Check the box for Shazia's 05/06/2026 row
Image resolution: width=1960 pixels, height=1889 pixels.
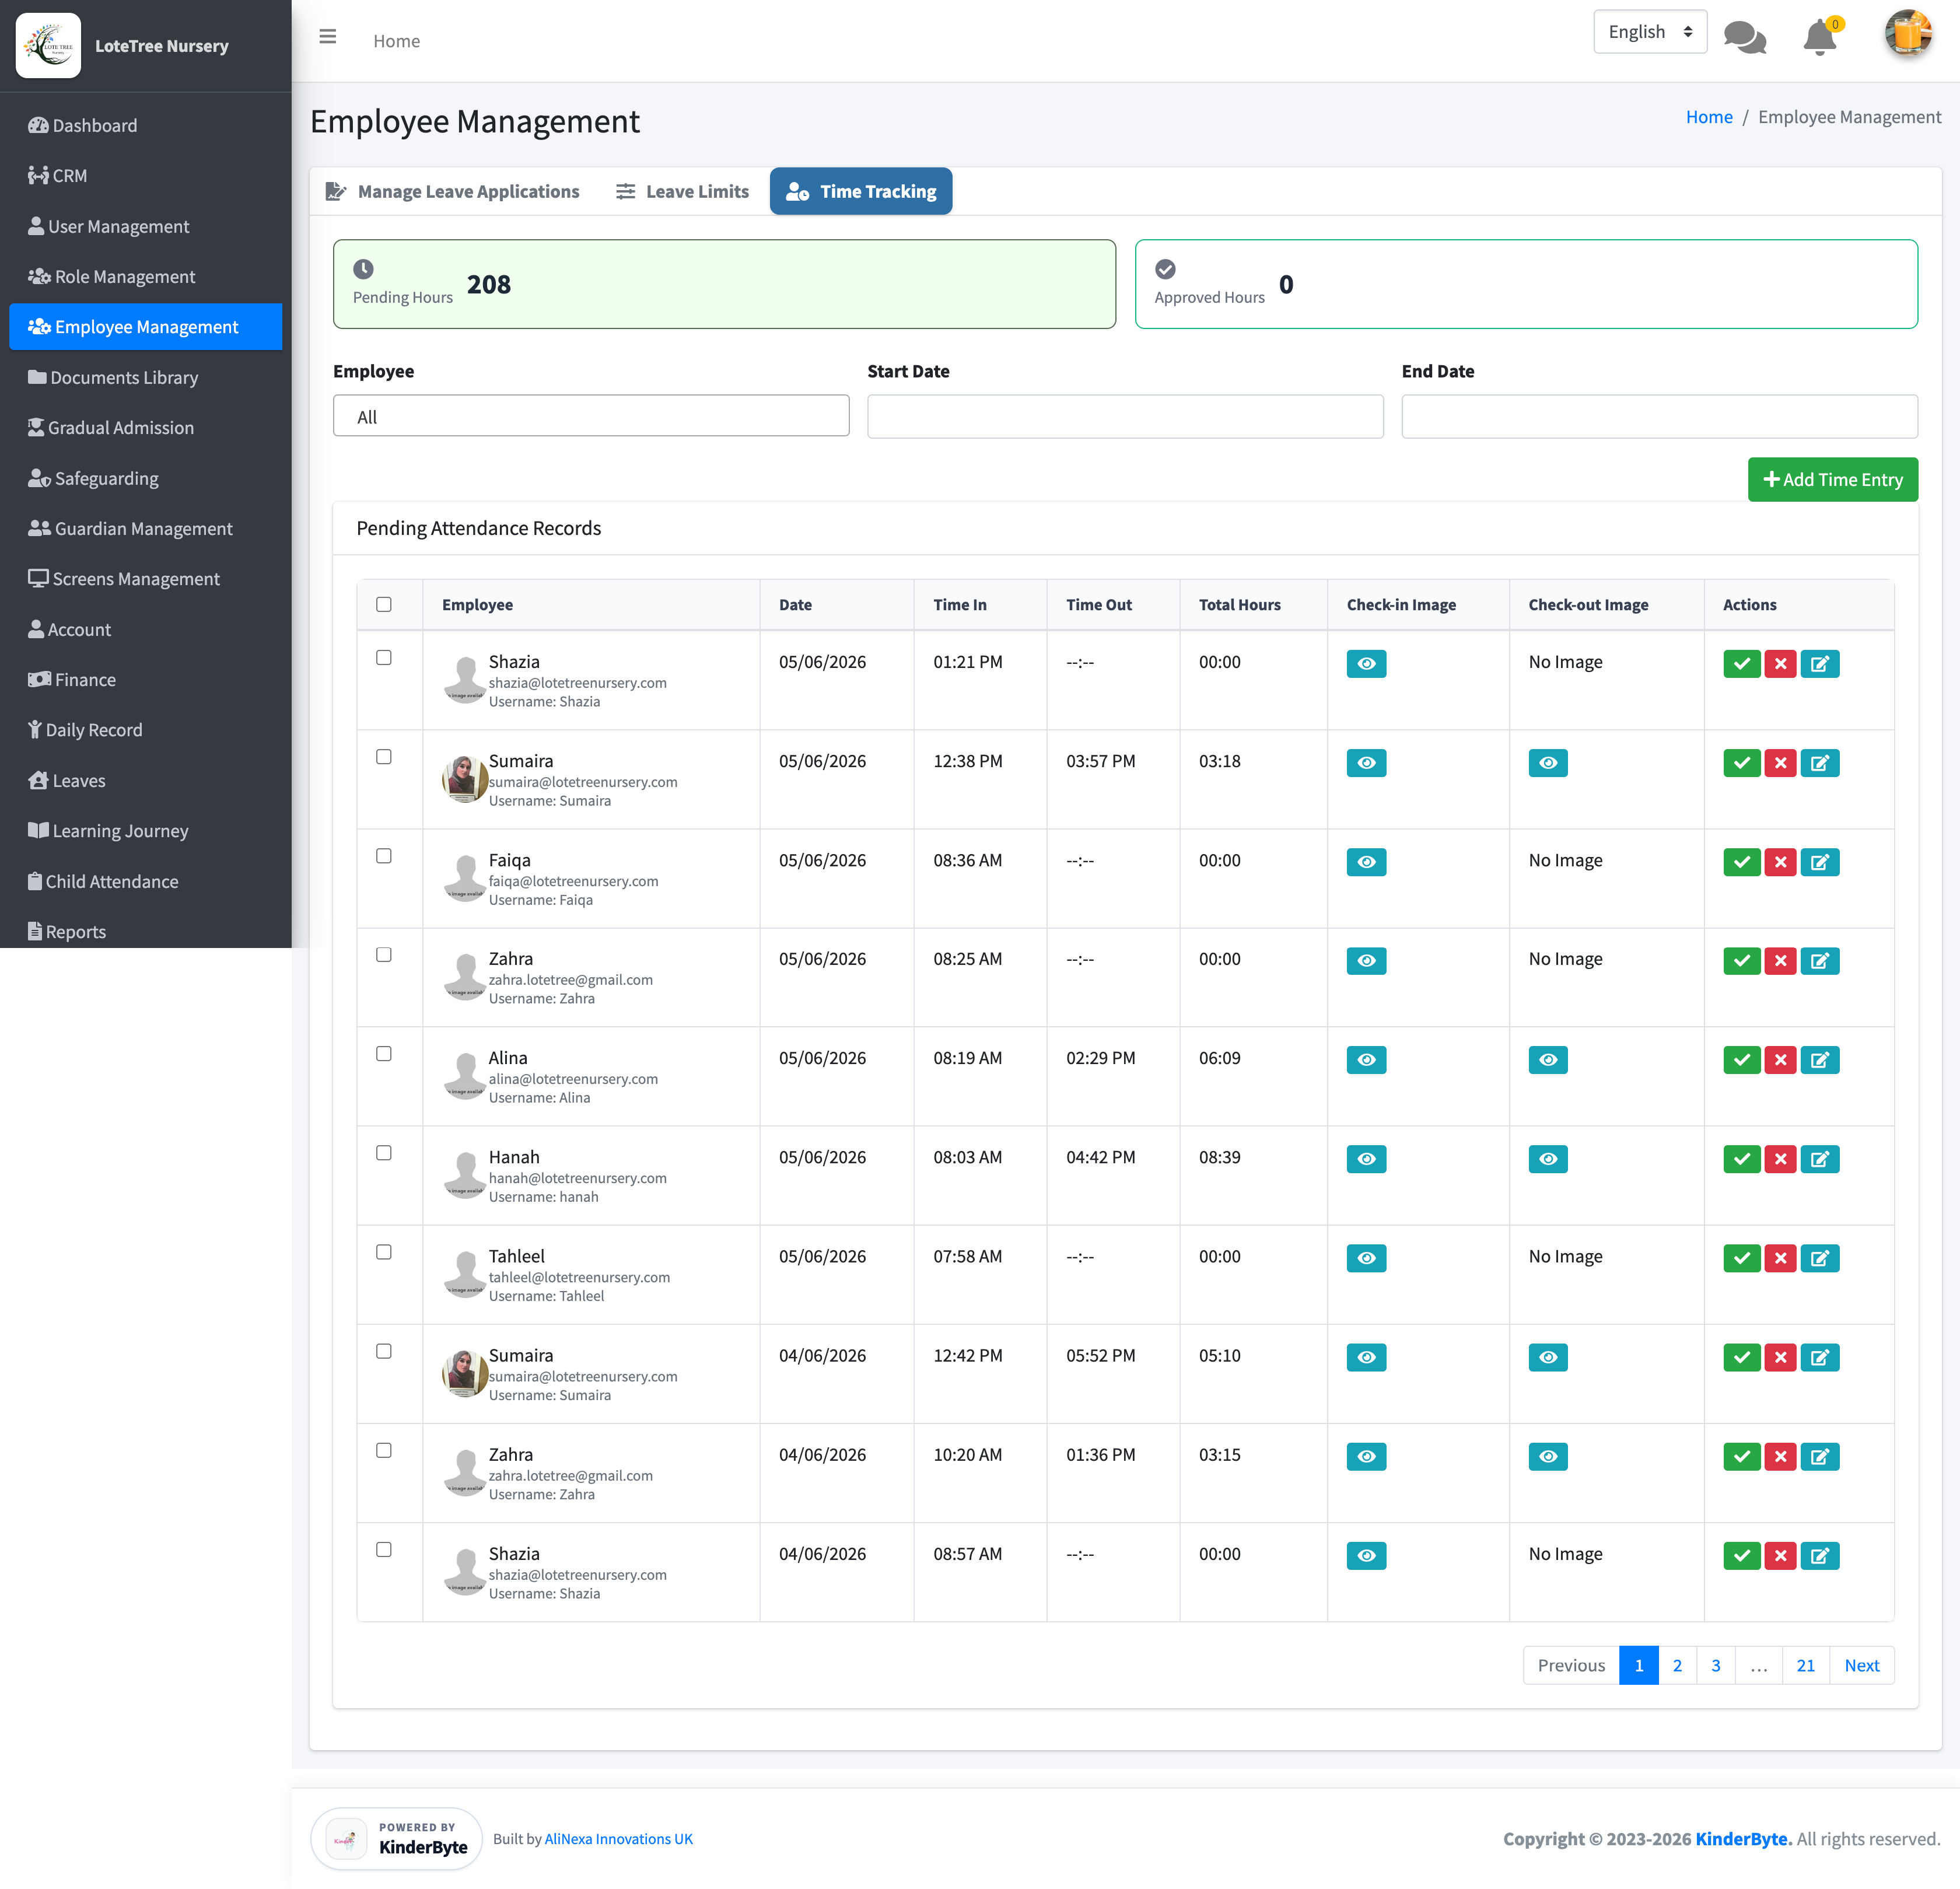(383, 657)
